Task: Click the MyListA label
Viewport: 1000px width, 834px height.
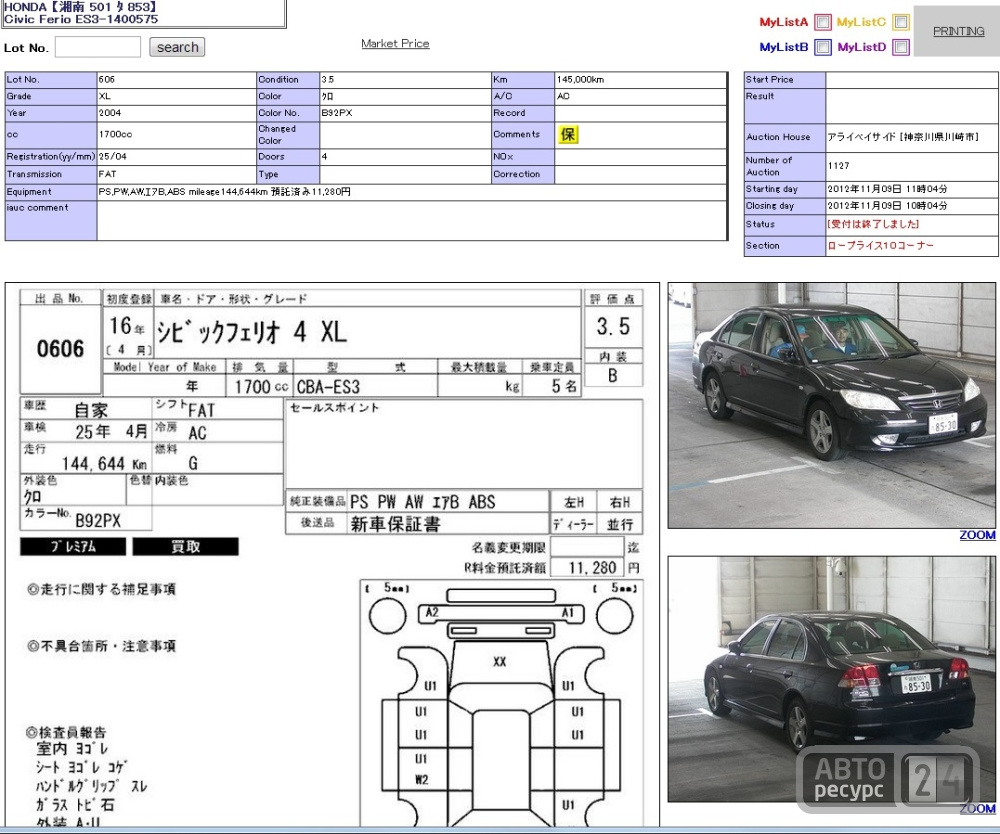Action: (x=784, y=22)
